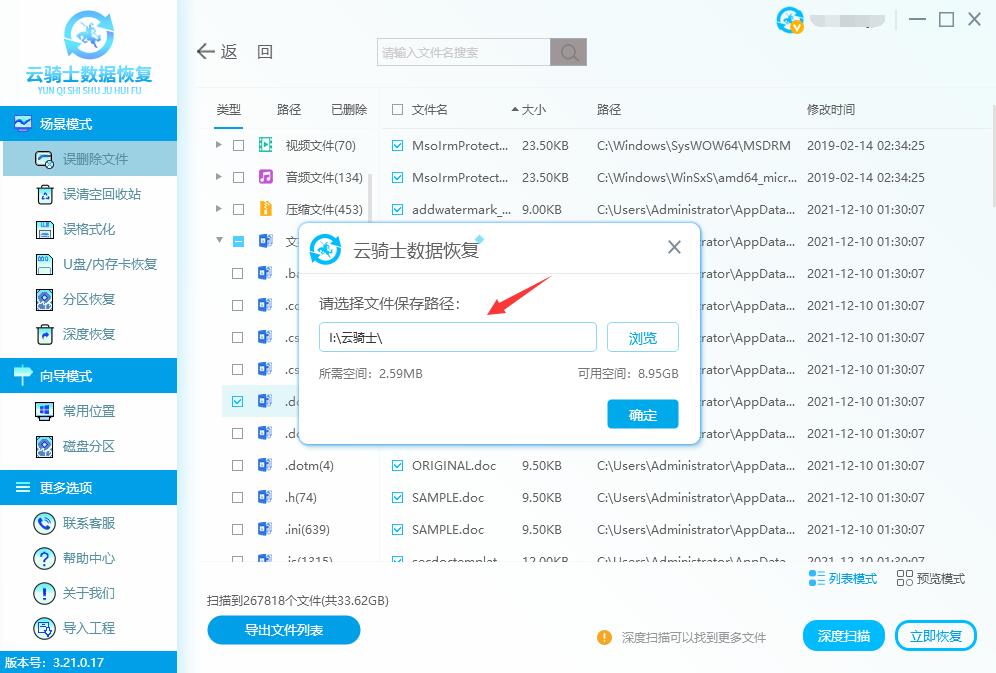The image size is (996, 673).
Task: Uncheck the addwatermark file checkbox
Action: (398, 209)
